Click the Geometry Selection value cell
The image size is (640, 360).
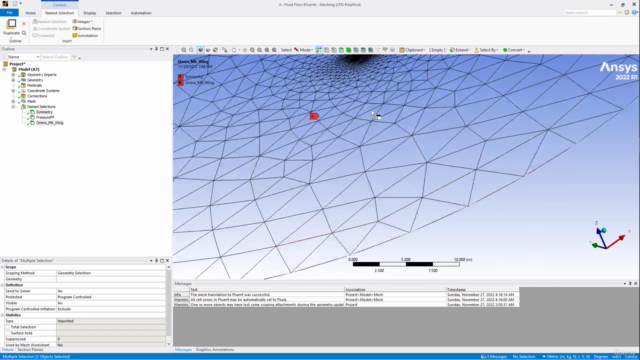tap(111, 273)
